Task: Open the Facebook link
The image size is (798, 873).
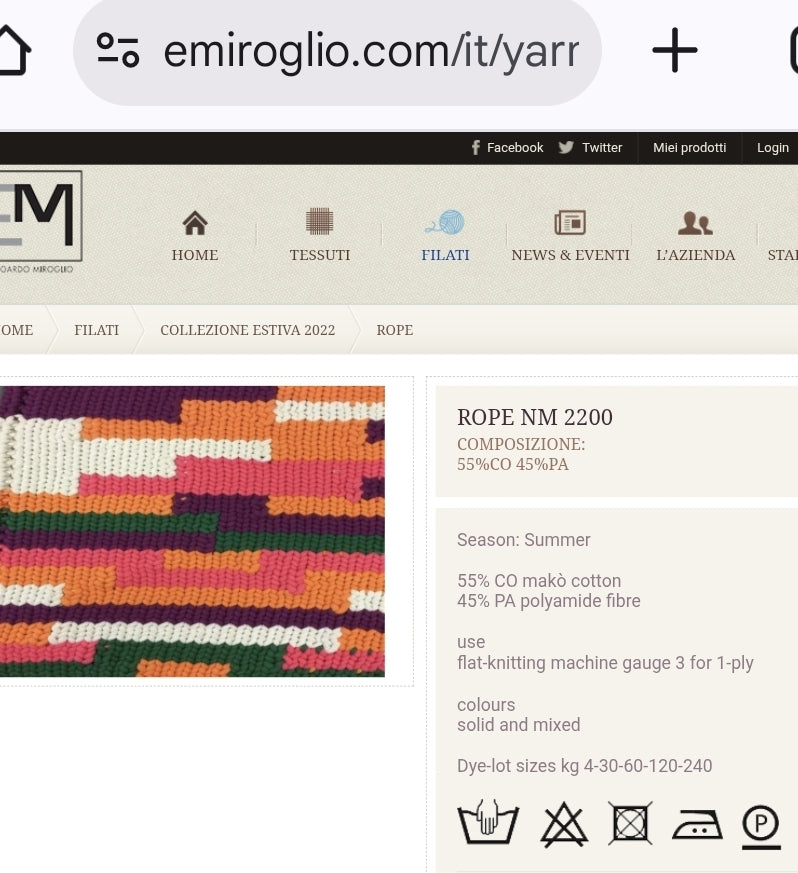Action: pos(507,147)
